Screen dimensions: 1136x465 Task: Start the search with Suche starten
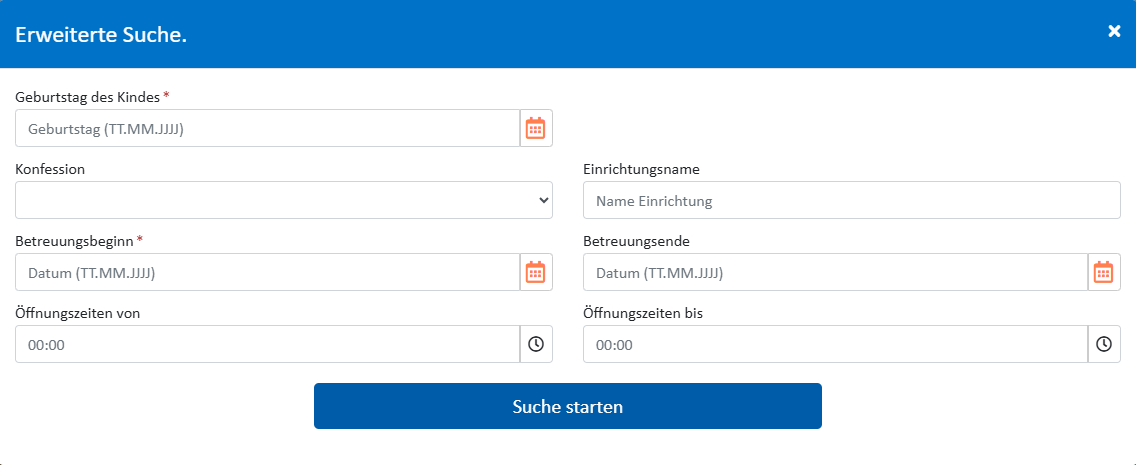pos(567,406)
